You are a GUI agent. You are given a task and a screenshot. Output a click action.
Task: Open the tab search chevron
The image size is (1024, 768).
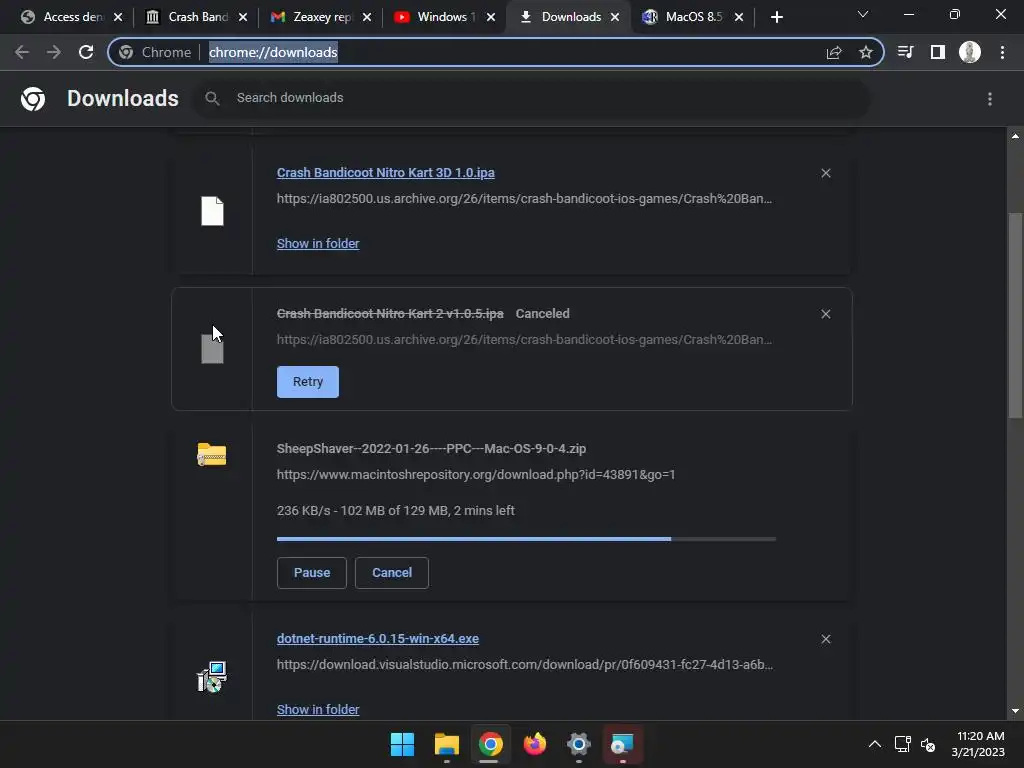click(863, 14)
